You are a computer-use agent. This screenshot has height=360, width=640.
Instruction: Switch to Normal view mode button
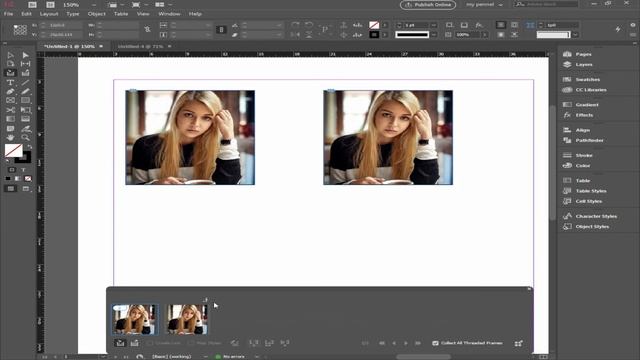point(11,189)
